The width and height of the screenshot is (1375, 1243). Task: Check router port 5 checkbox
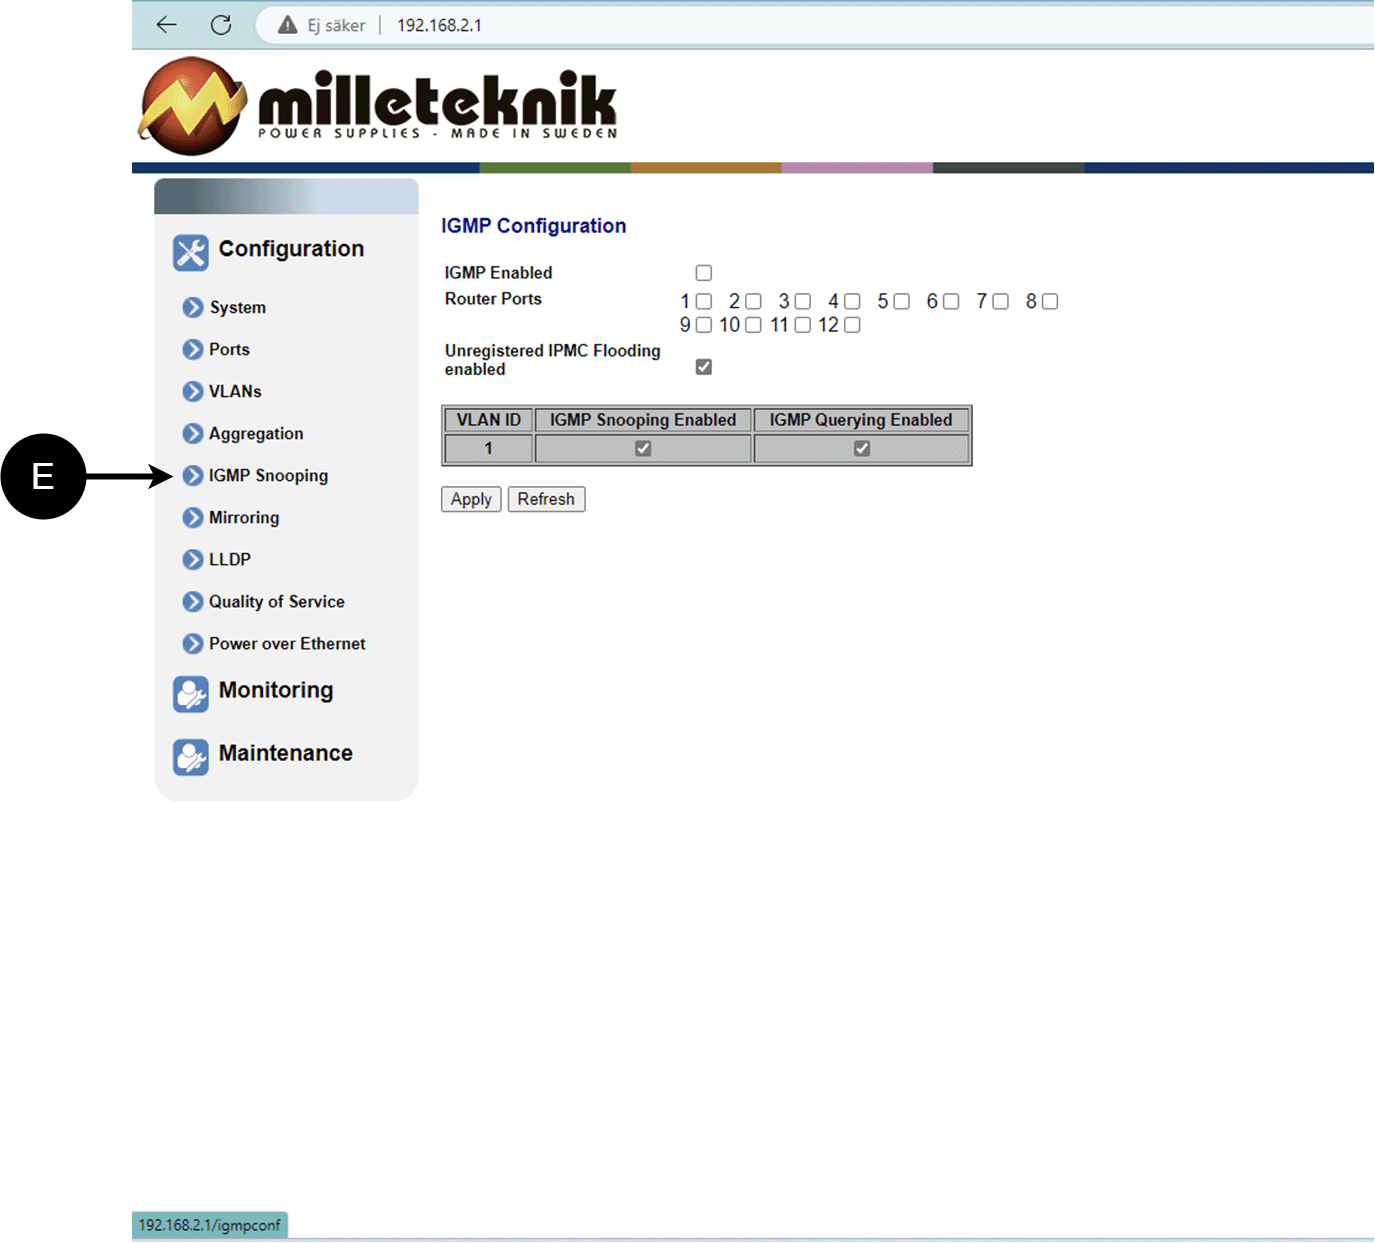click(902, 301)
